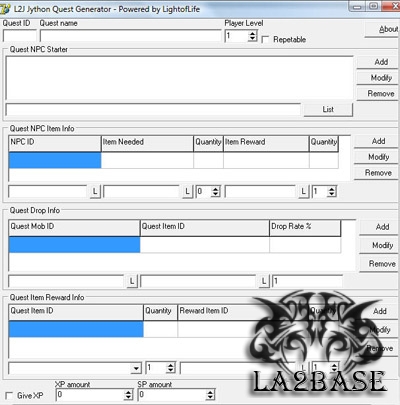Click the drop Quest Item ID entry field
400x405 pixels.
point(198,281)
